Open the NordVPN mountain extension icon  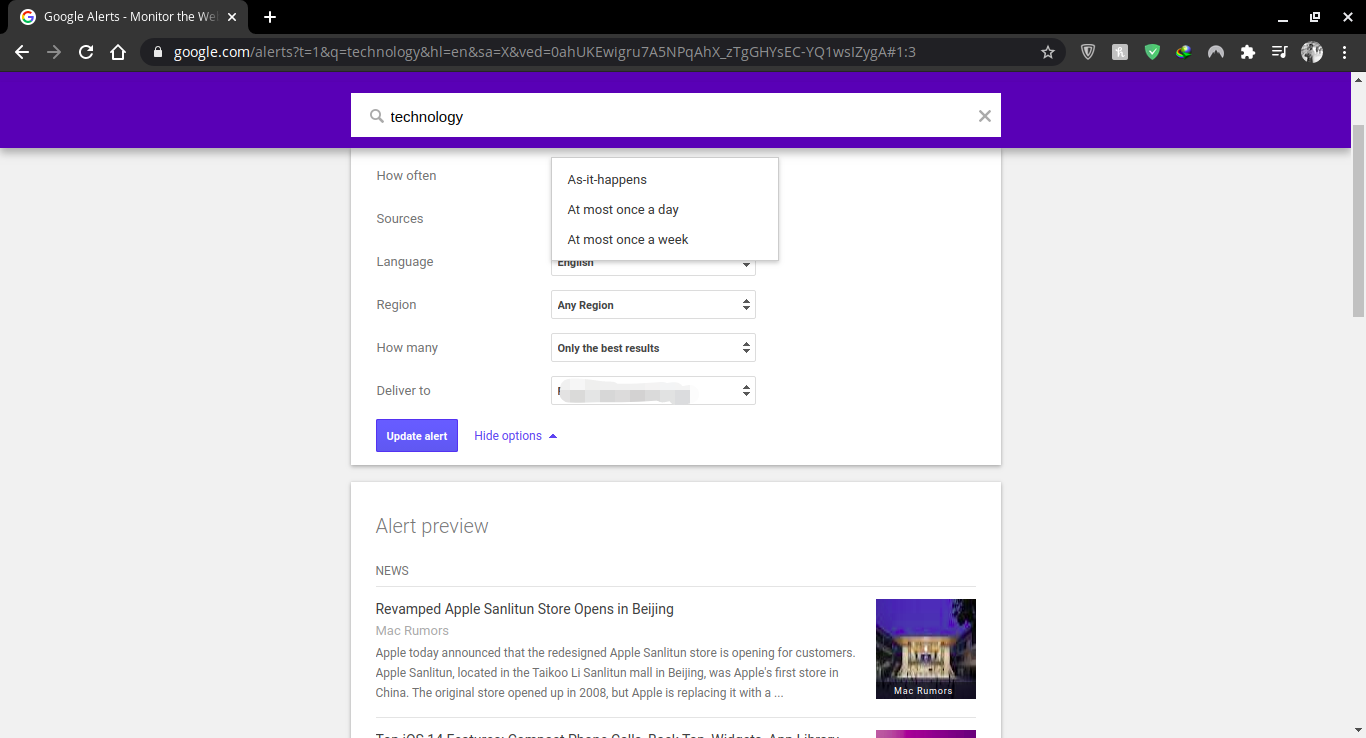tap(1216, 52)
